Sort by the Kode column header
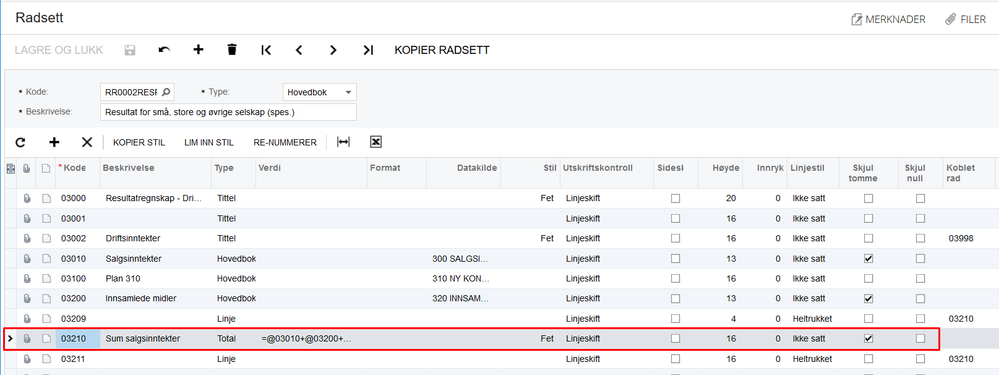 (x=75, y=167)
